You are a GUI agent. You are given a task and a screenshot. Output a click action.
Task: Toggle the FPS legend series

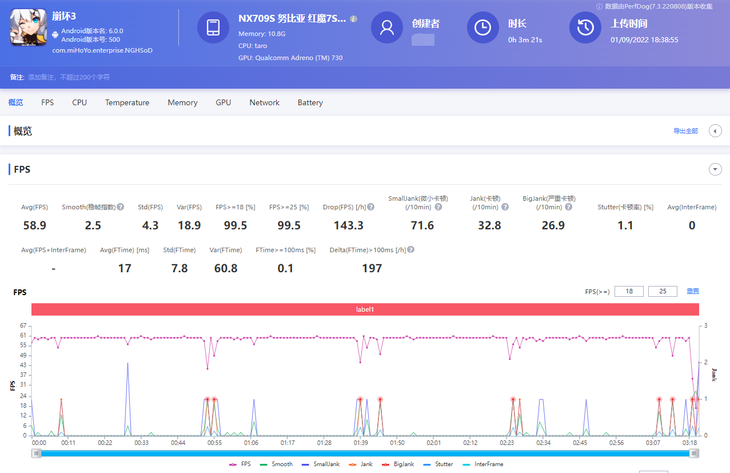240,464
